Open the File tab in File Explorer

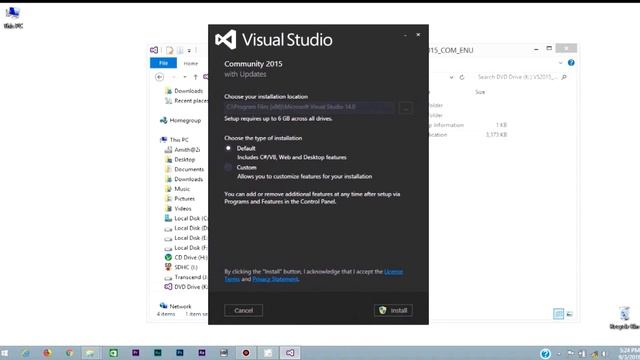(163, 63)
